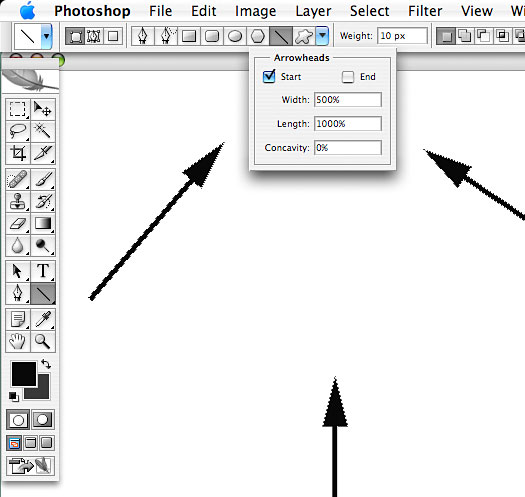This screenshot has height=497, width=525.
Task: Select the Pen tool in toolbox
Action: click(x=18, y=293)
